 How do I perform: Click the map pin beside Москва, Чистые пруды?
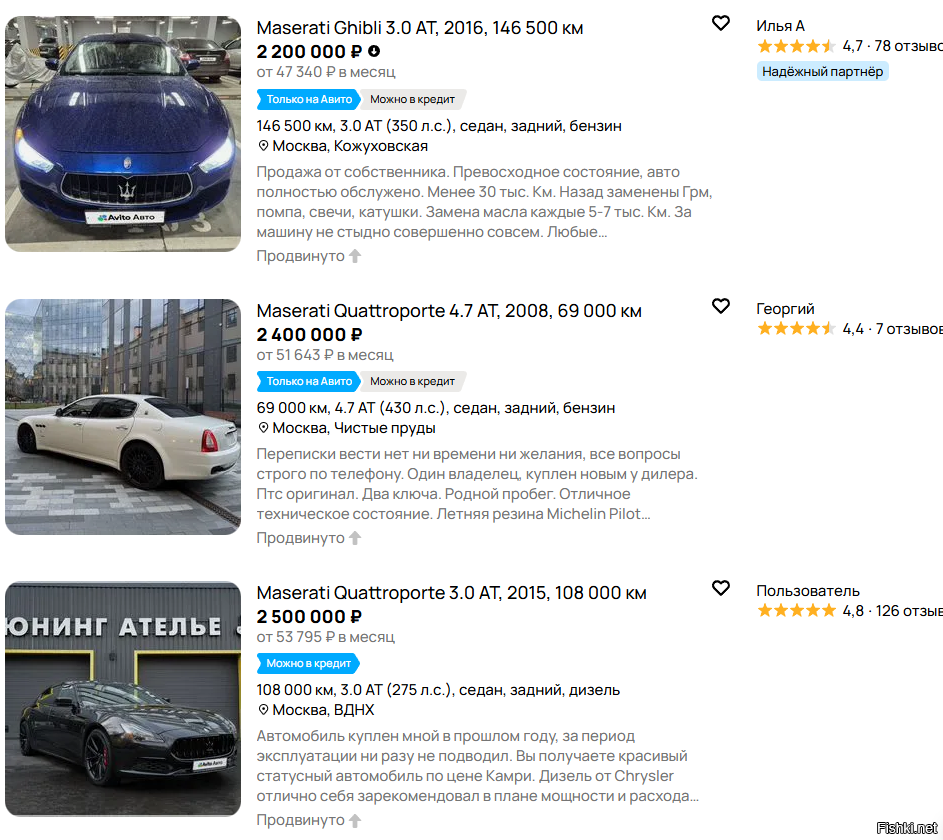pos(264,428)
